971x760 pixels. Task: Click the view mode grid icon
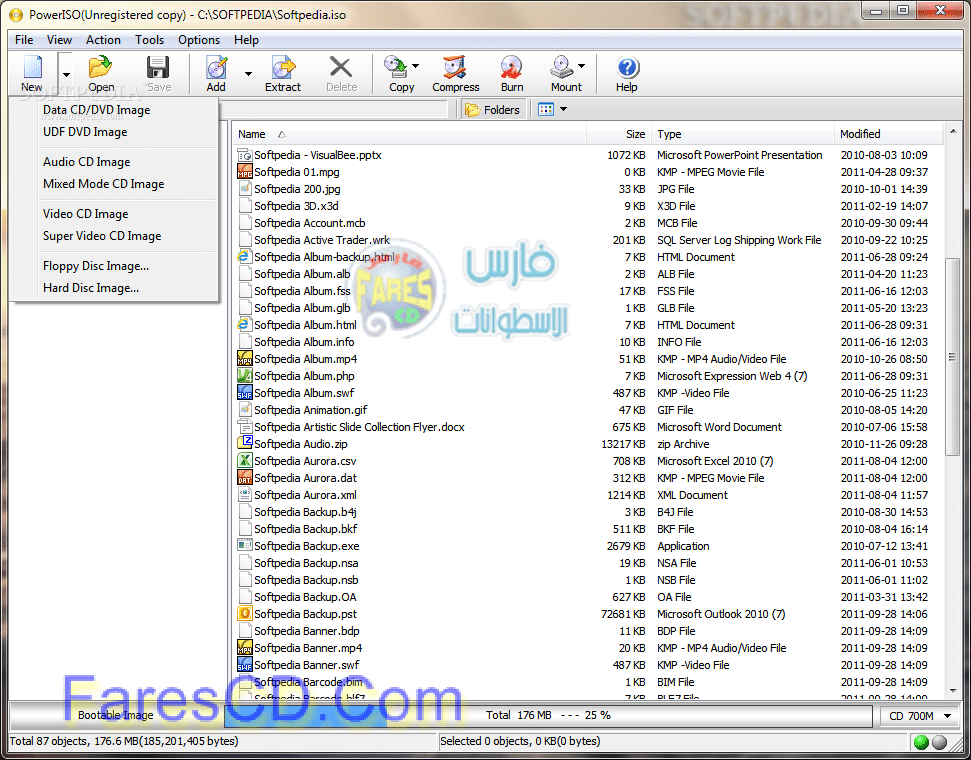[x=546, y=110]
